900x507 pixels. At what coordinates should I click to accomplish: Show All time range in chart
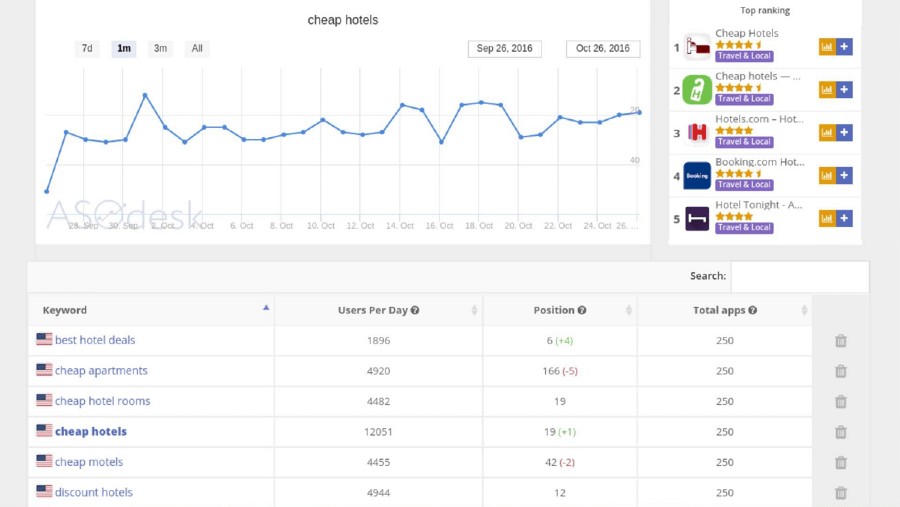tap(197, 48)
